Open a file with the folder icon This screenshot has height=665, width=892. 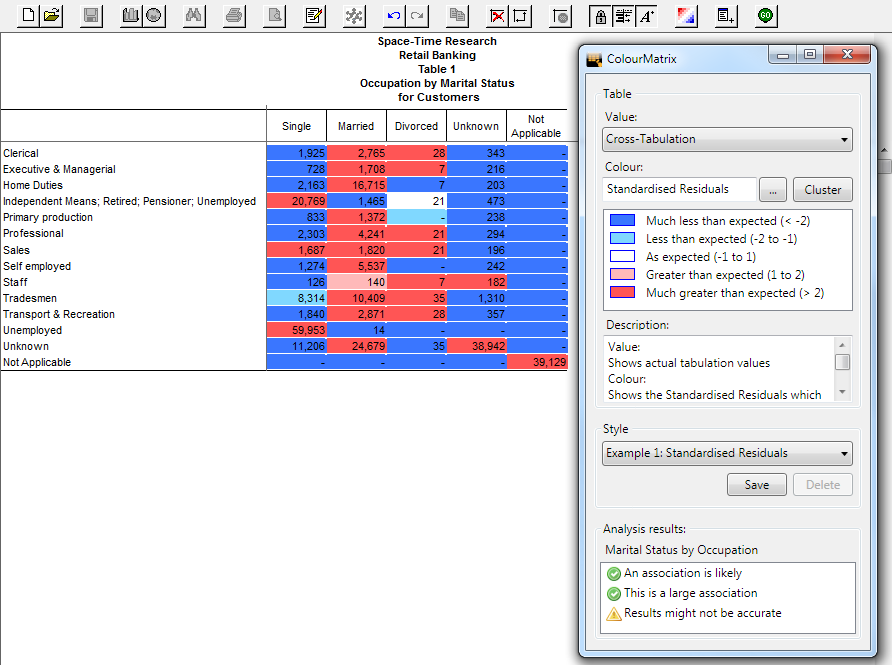coord(52,16)
